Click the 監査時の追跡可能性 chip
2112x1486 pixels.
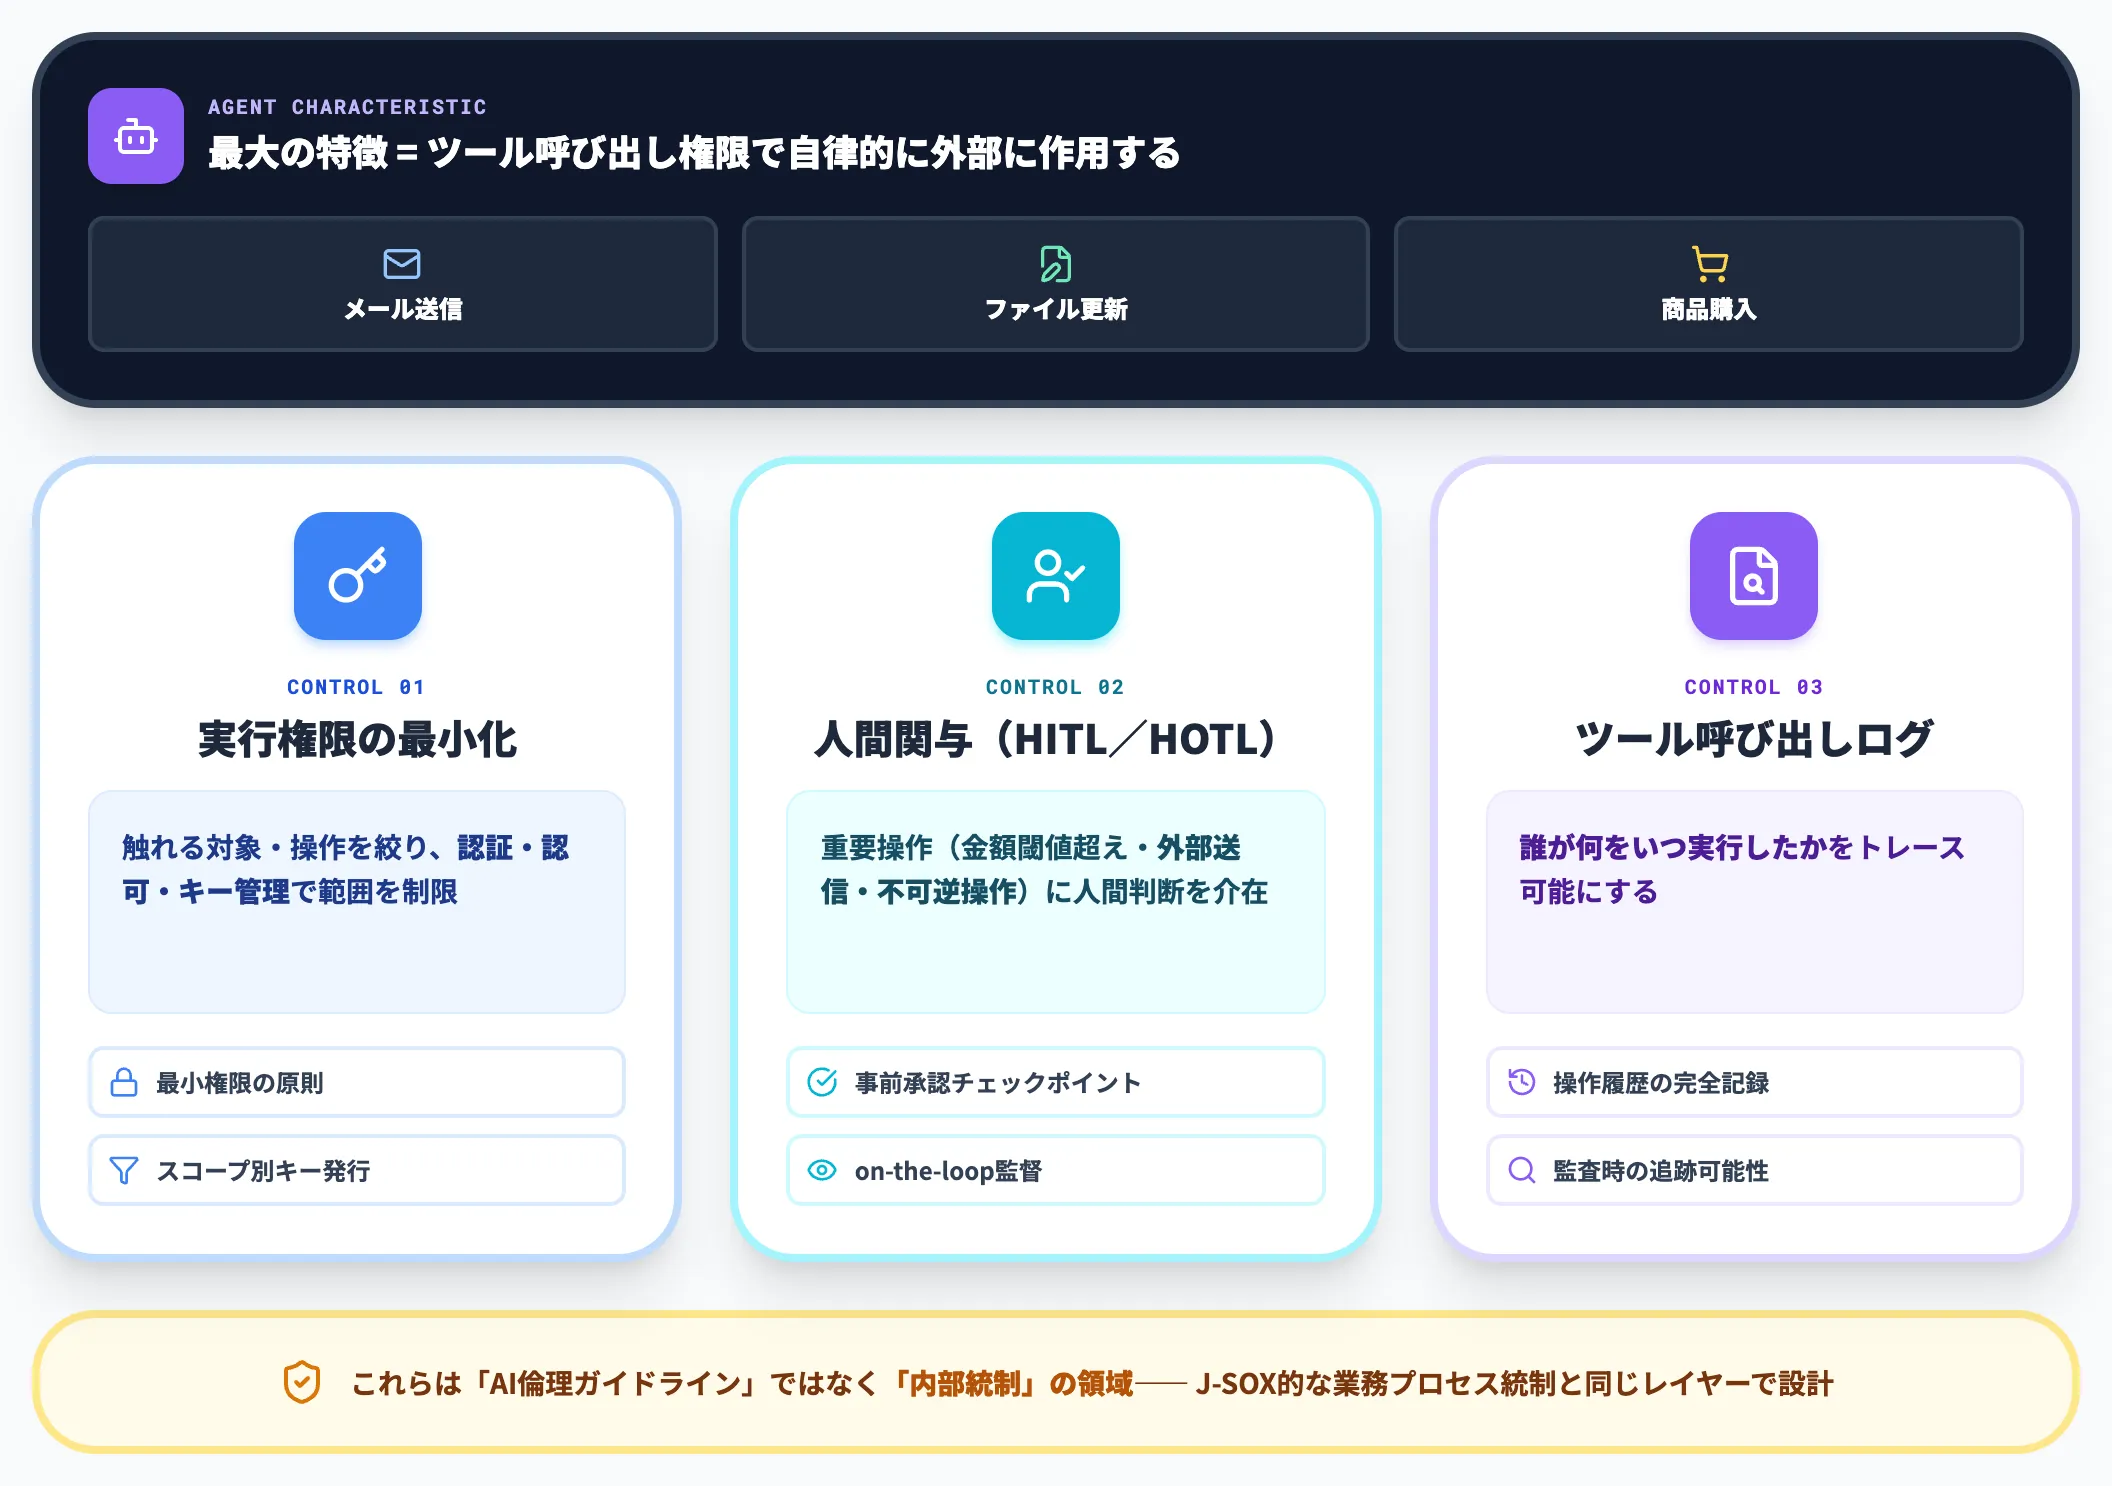1755,1170
